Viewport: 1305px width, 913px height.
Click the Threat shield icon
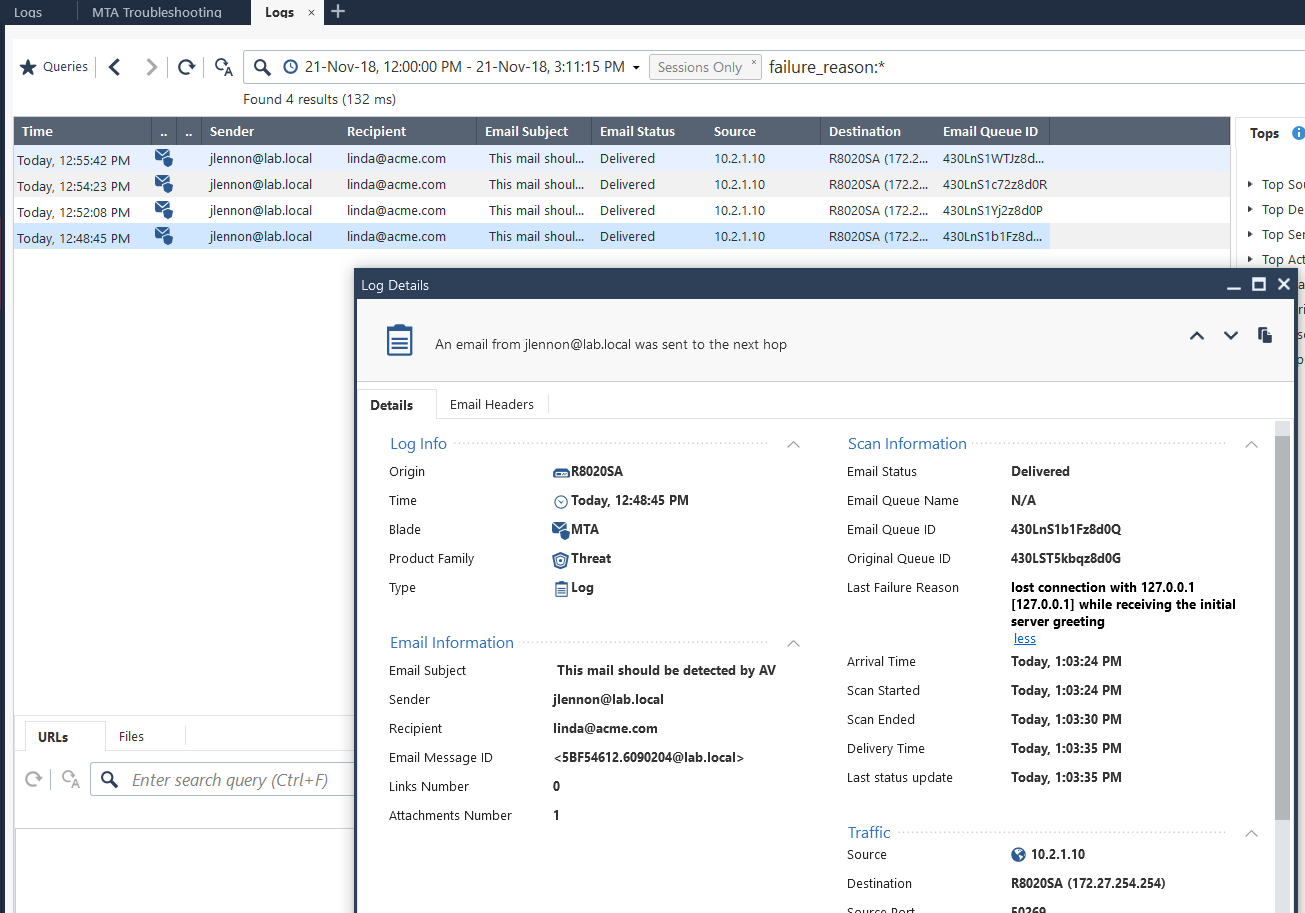click(560, 559)
